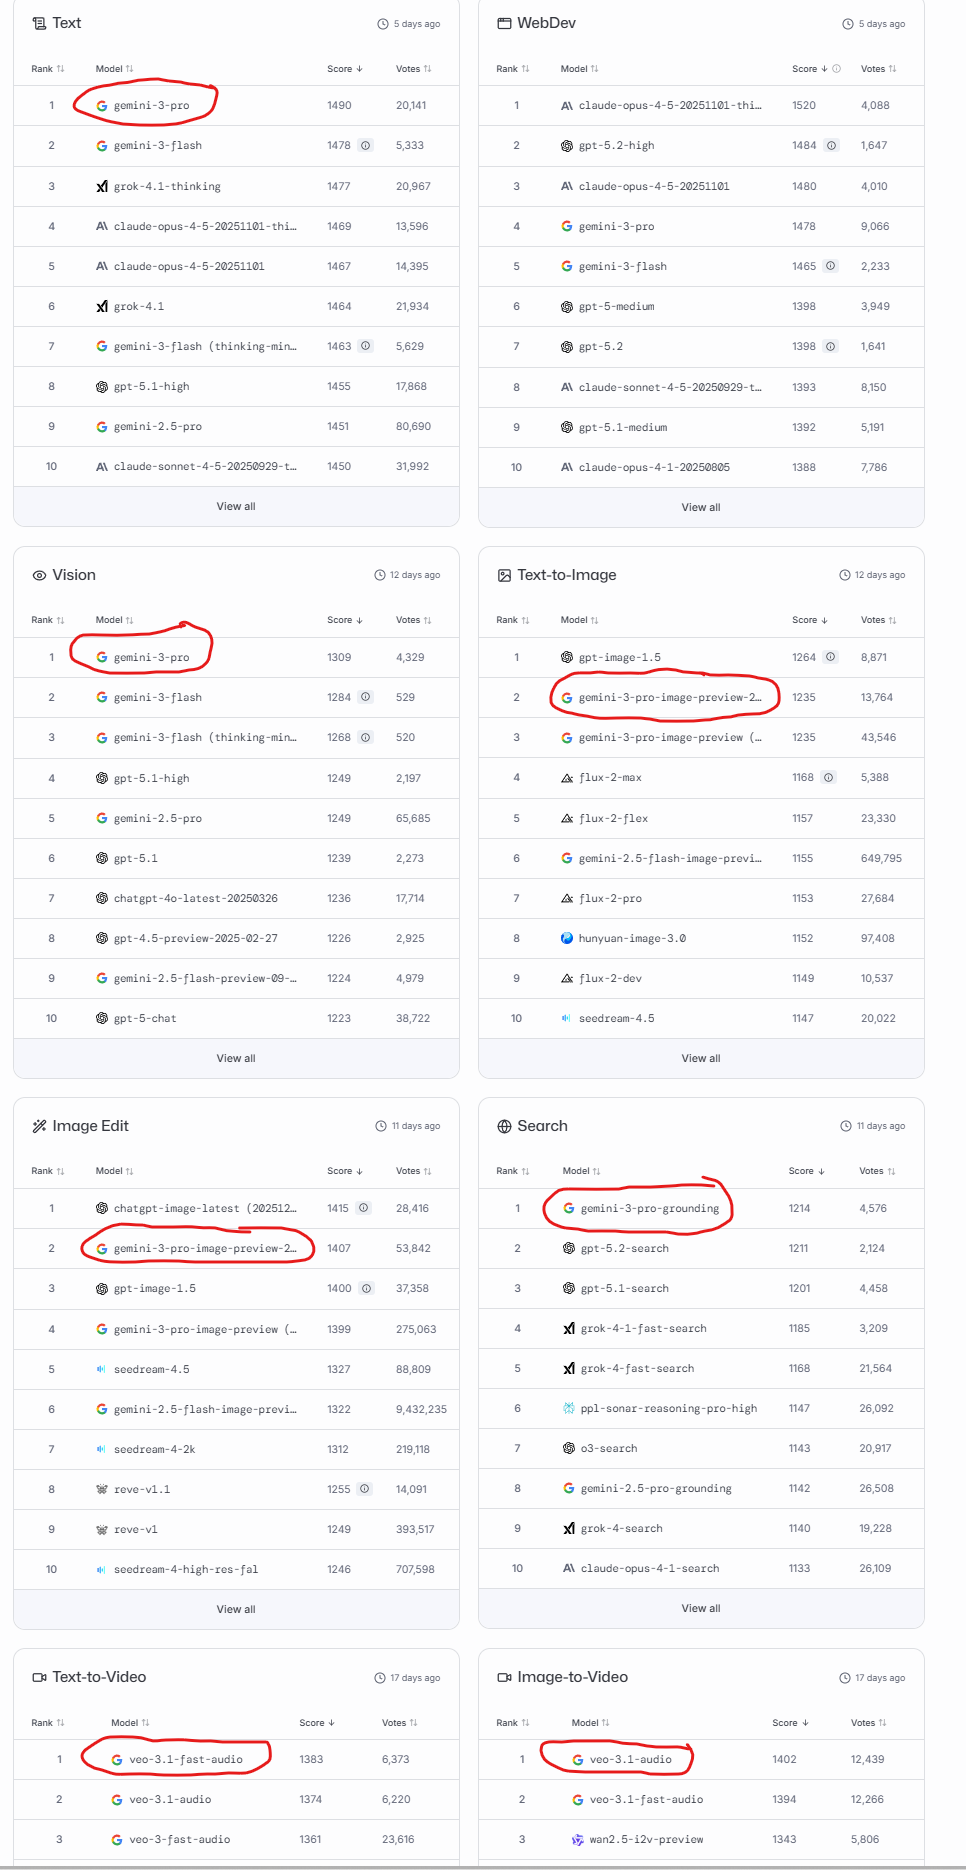The width and height of the screenshot is (966, 1870).
Task: Click View all under the Vision table
Action: (236, 1058)
